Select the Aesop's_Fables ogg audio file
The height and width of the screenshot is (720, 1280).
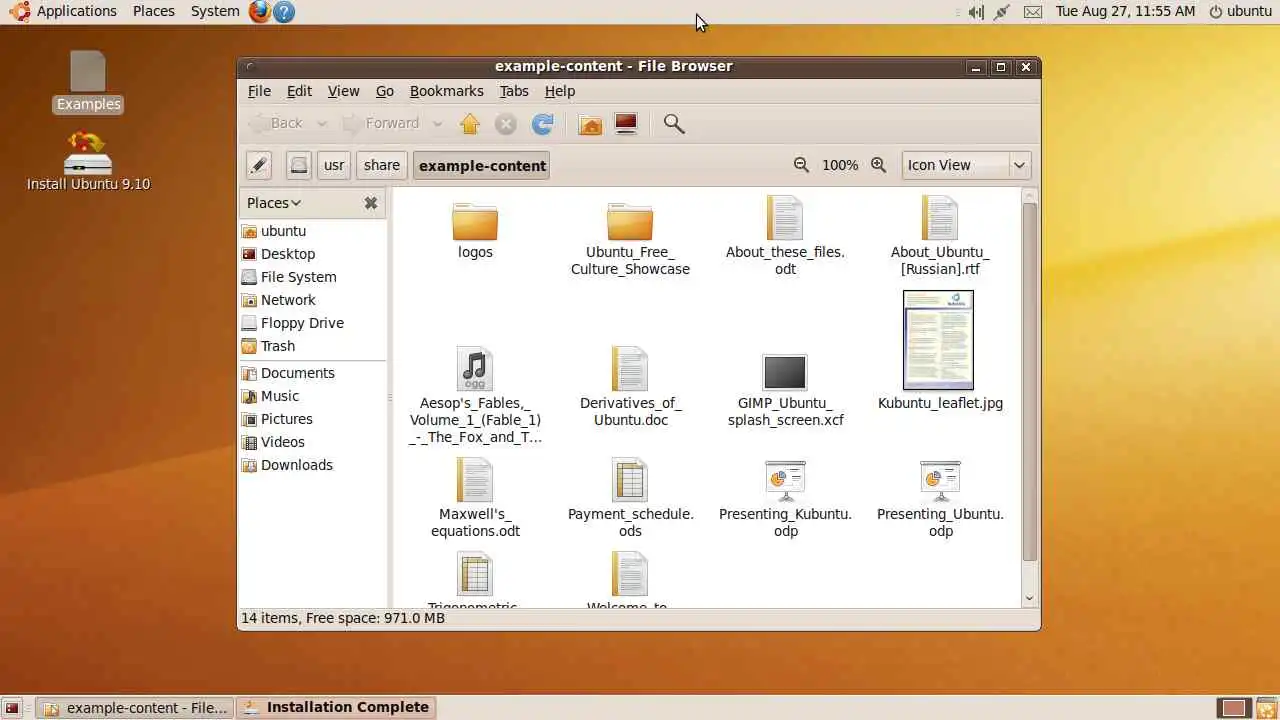tap(475, 369)
